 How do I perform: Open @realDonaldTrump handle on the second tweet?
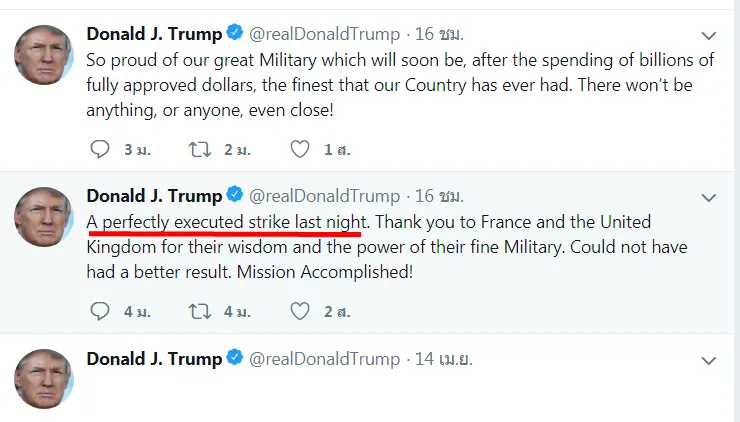[324, 195]
